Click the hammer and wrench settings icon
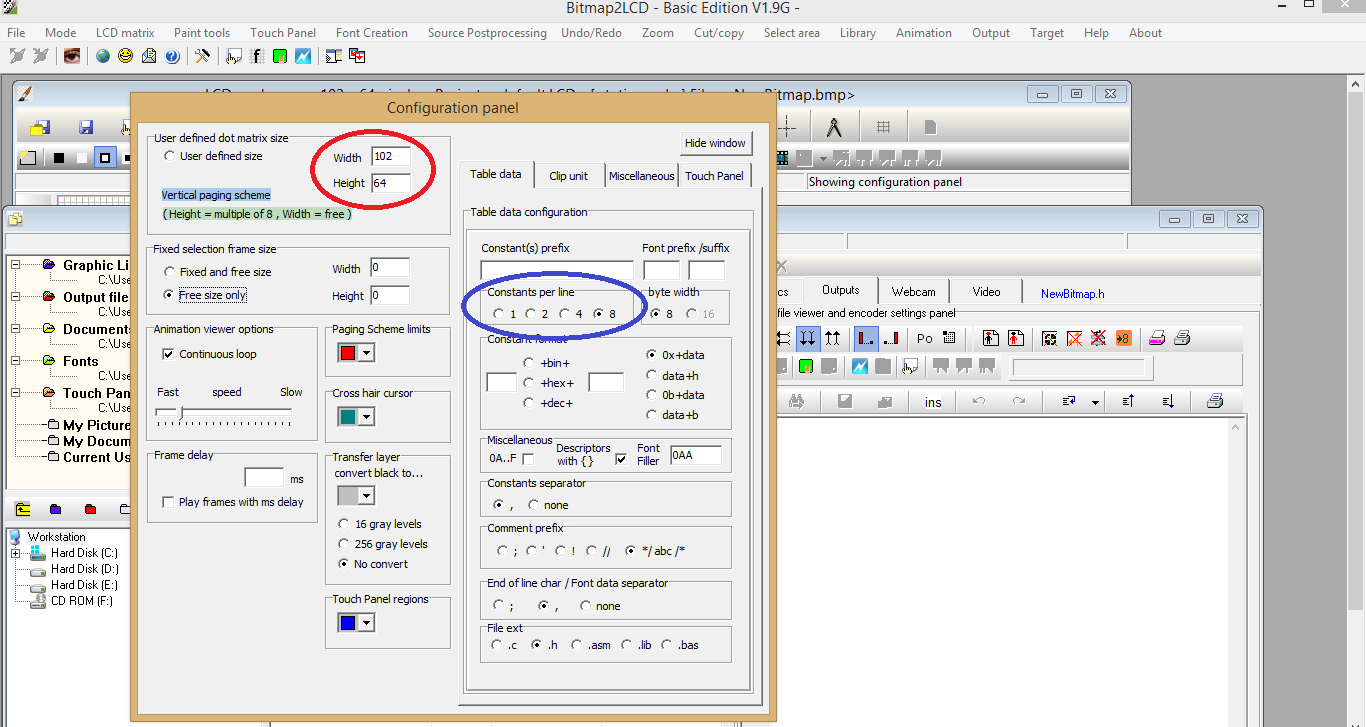 (x=202, y=55)
